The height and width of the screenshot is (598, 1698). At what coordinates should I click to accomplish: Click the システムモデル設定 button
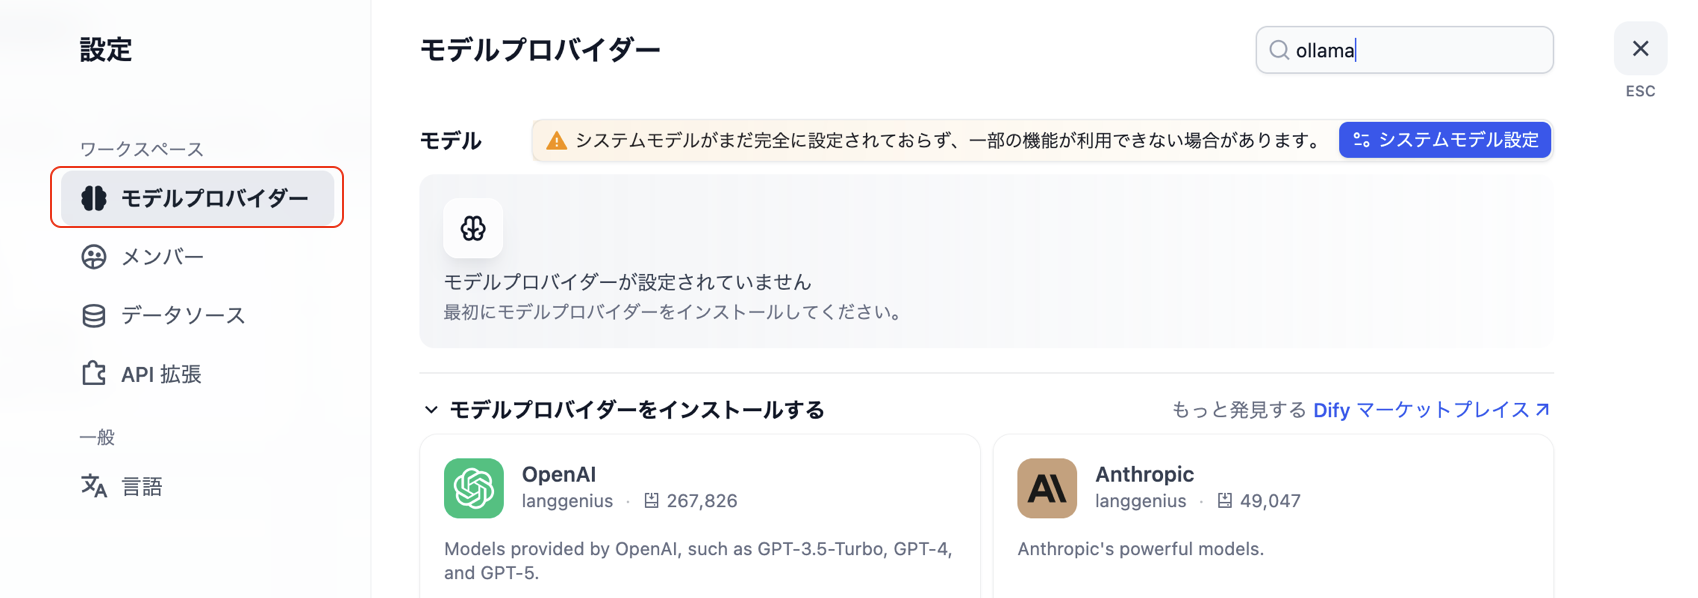click(1445, 140)
